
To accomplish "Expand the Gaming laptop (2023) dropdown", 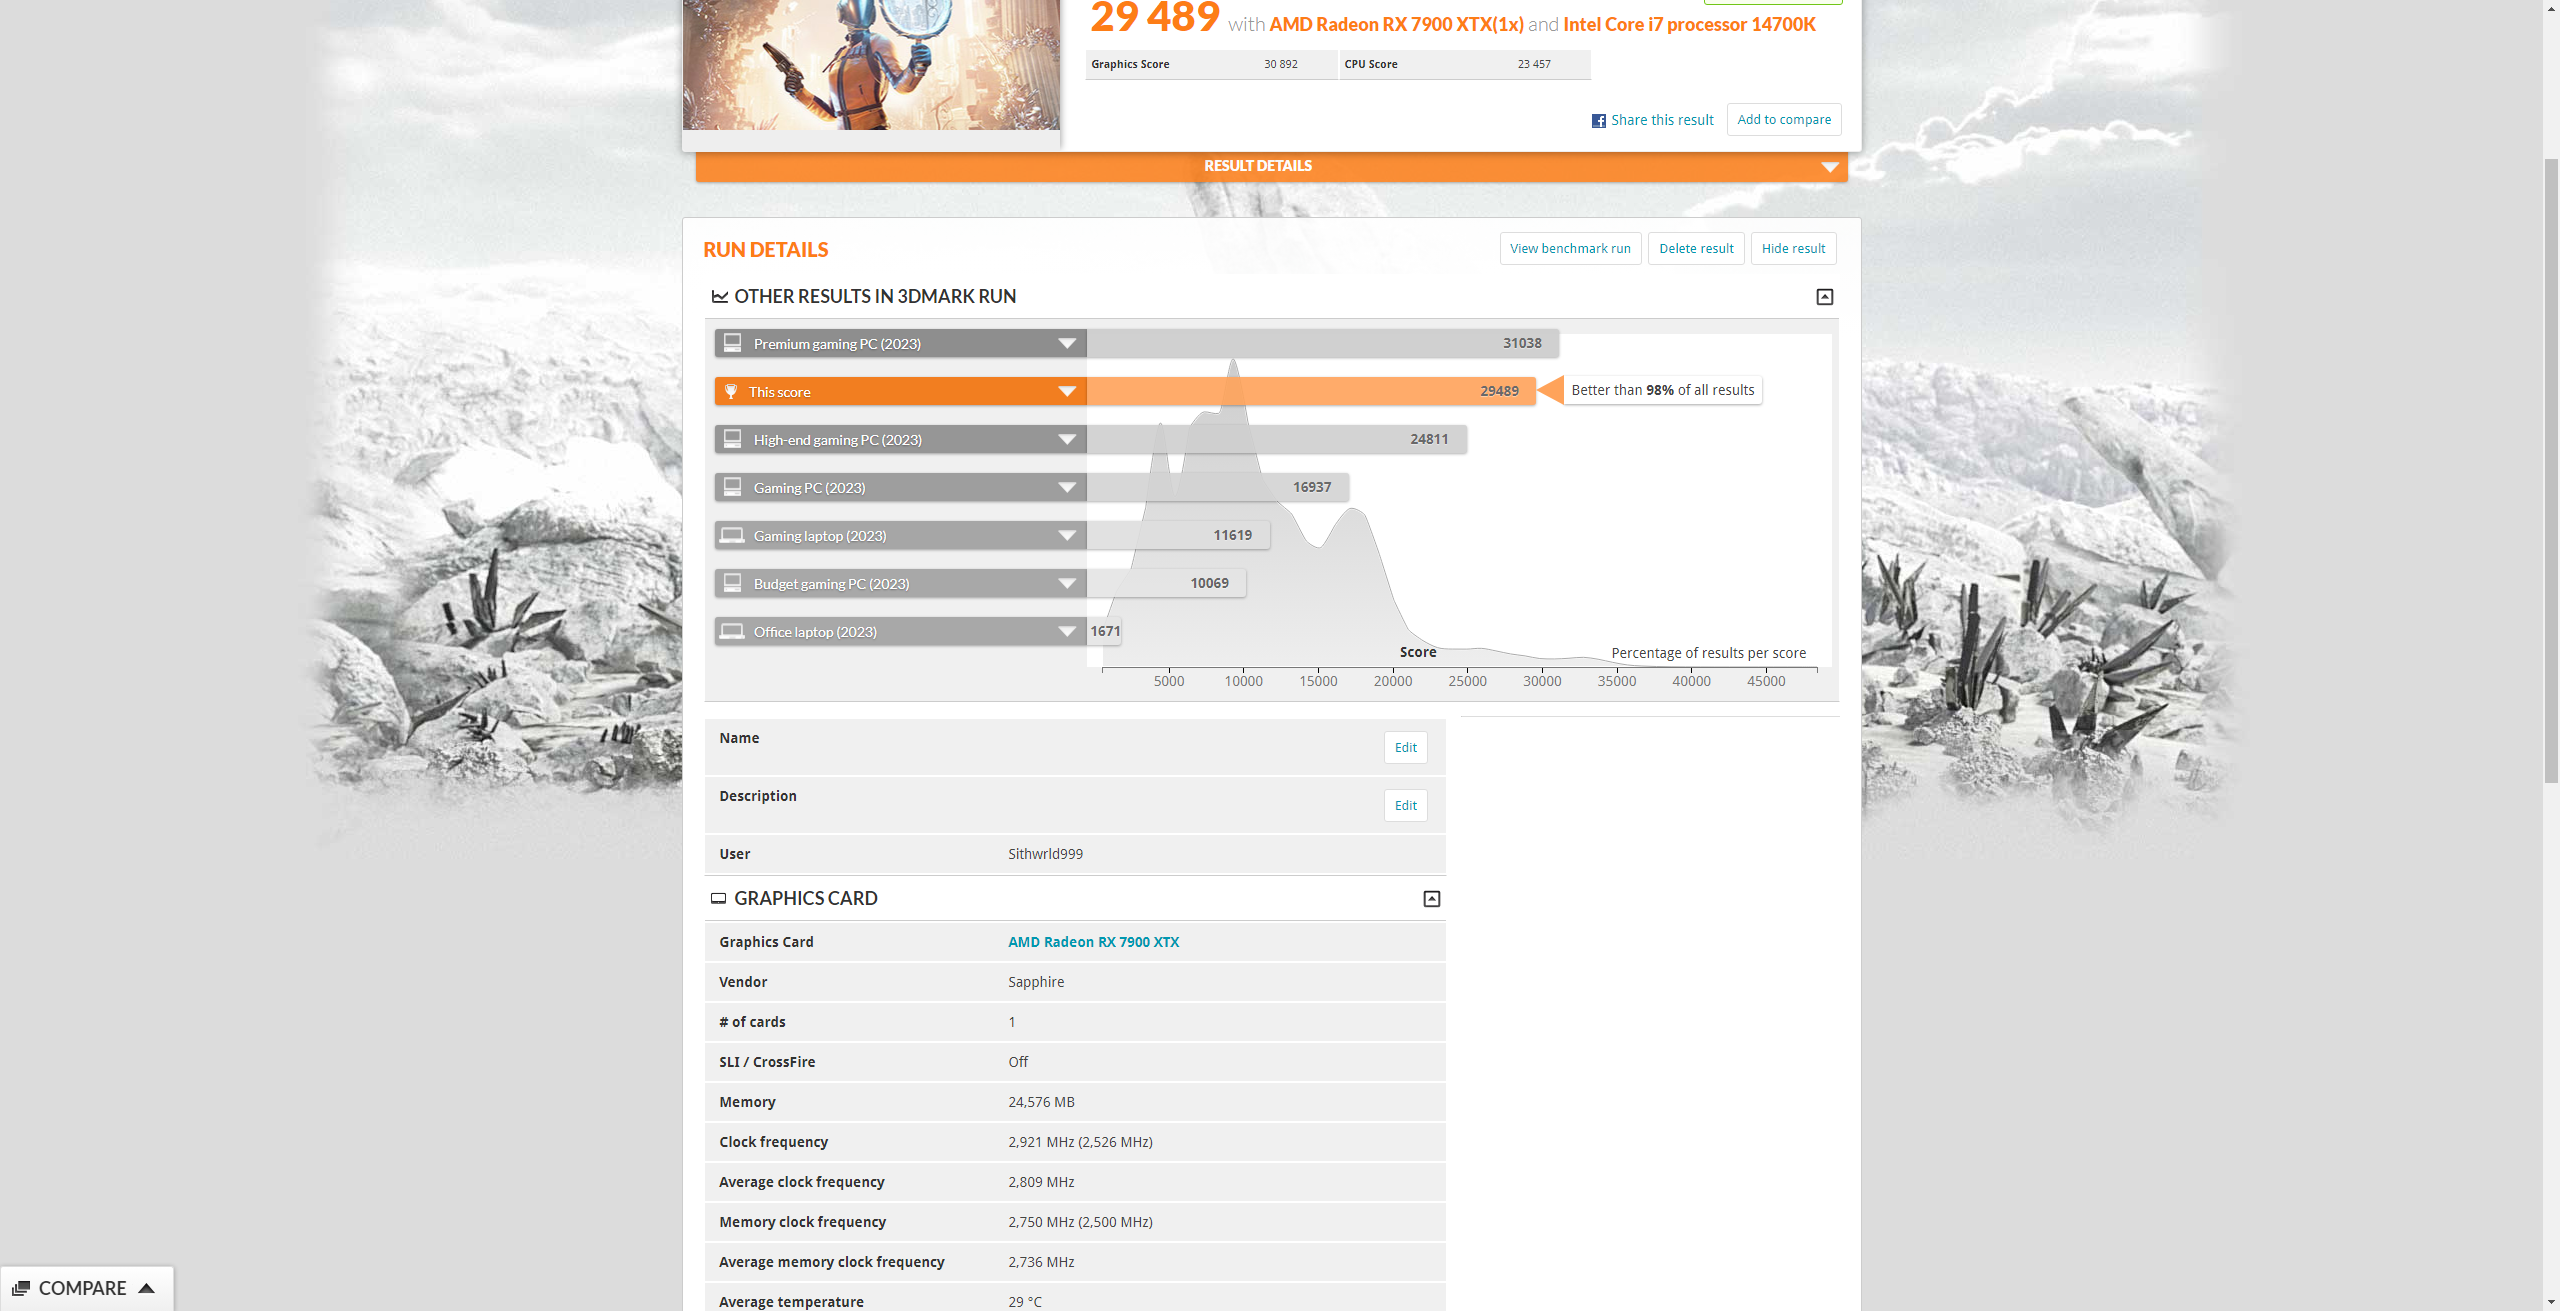I will (x=1067, y=536).
